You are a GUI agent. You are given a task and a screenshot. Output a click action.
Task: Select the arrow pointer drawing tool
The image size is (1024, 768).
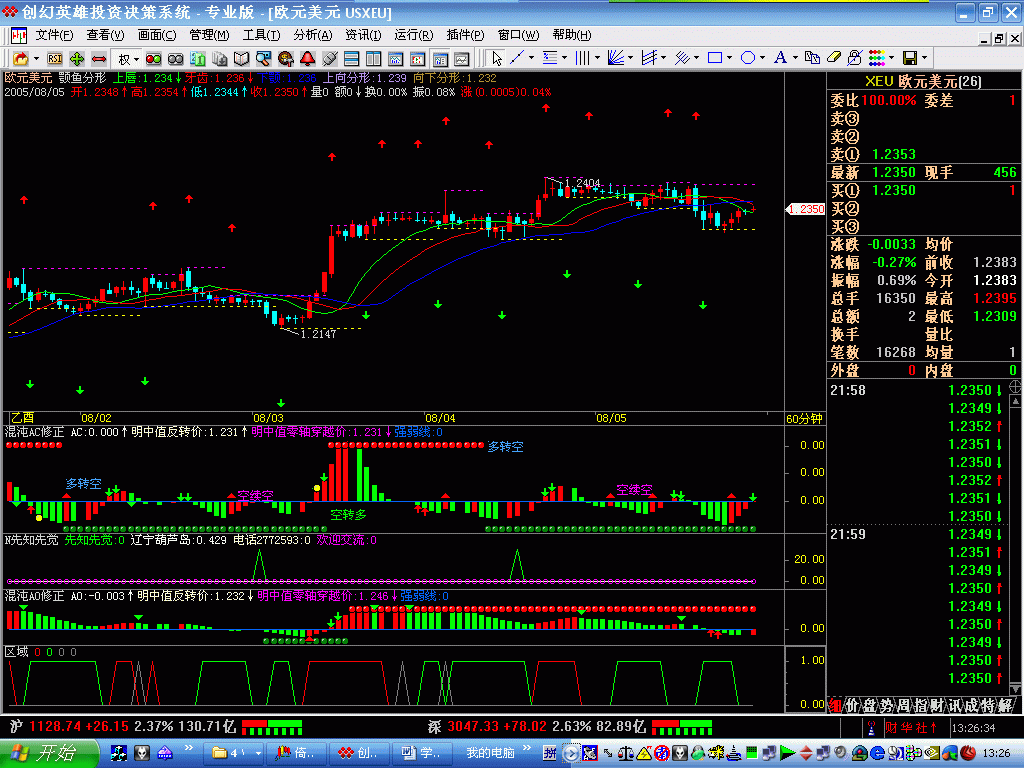click(497, 58)
